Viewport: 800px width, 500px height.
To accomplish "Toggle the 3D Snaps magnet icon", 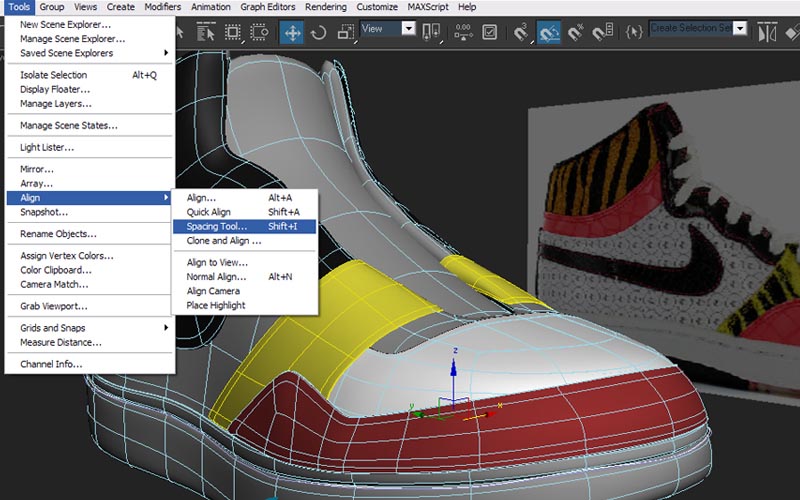I will click(x=520, y=33).
